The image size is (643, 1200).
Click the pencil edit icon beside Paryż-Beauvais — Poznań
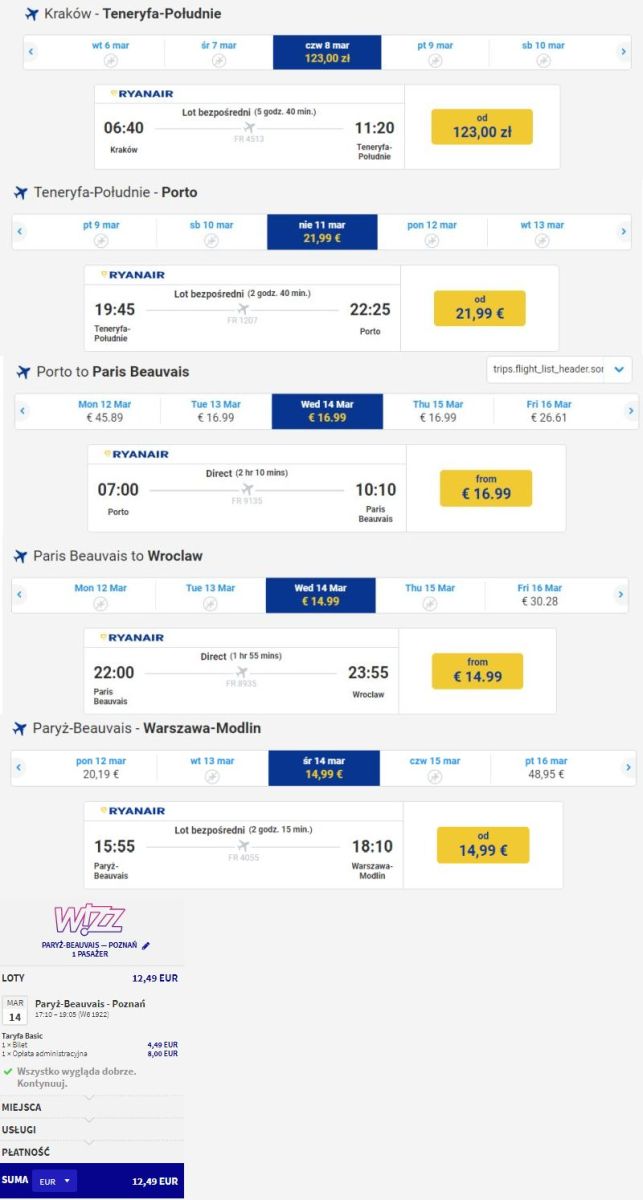[x=145, y=945]
